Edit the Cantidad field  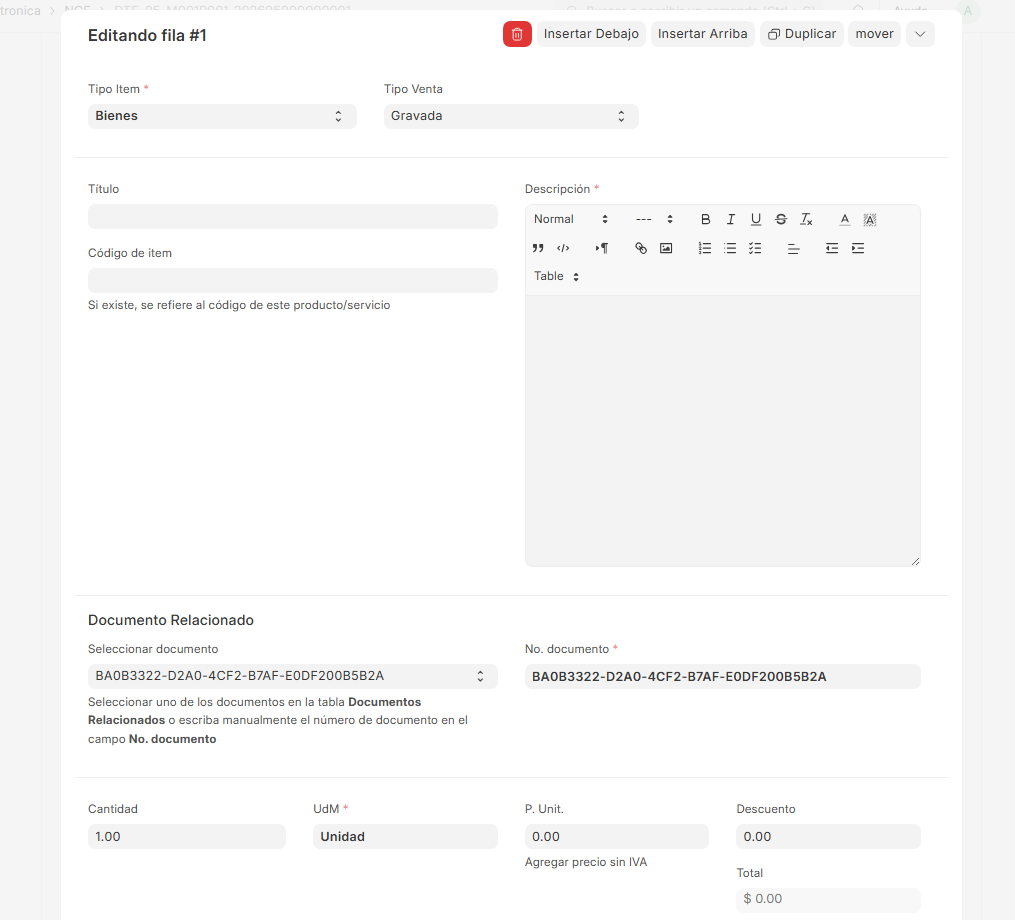[186, 836]
